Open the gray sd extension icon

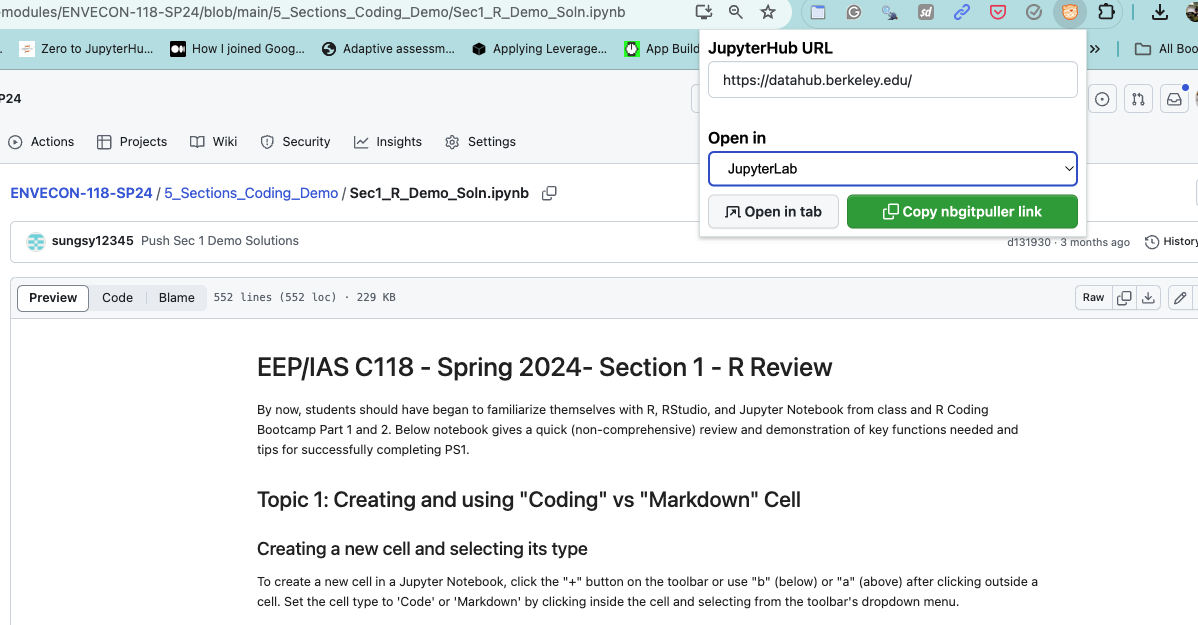pyautogui.click(x=925, y=11)
